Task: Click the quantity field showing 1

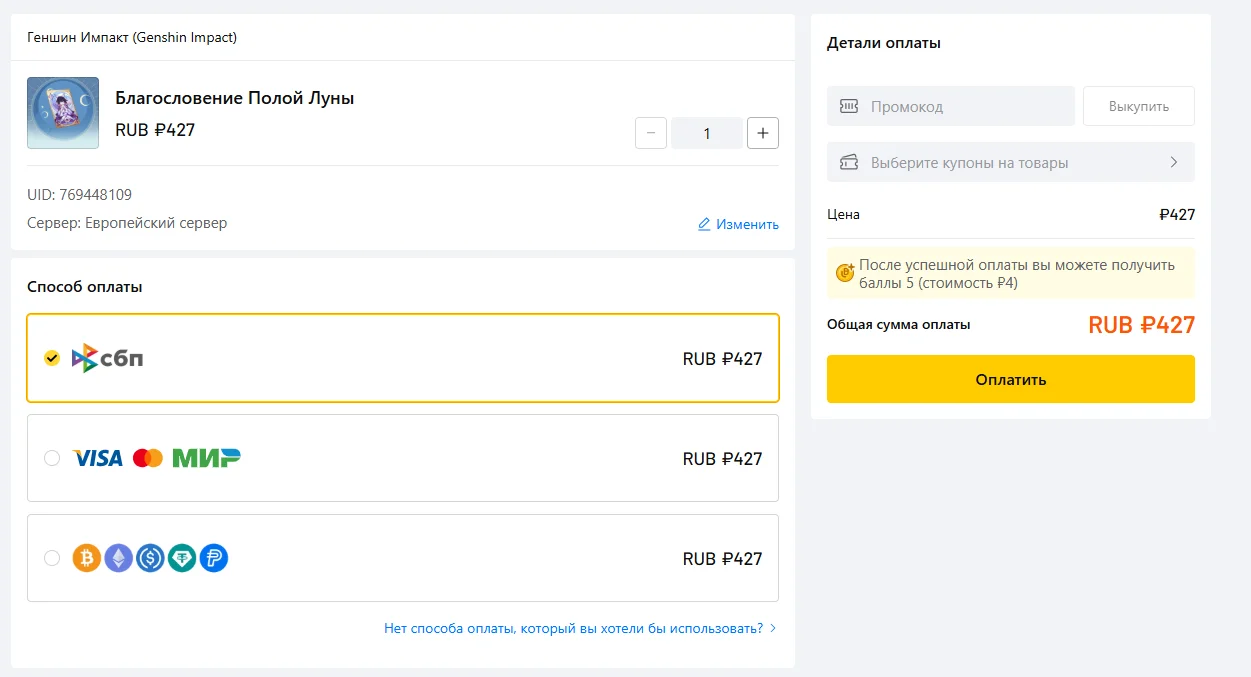Action: pyautogui.click(x=707, y=133)
